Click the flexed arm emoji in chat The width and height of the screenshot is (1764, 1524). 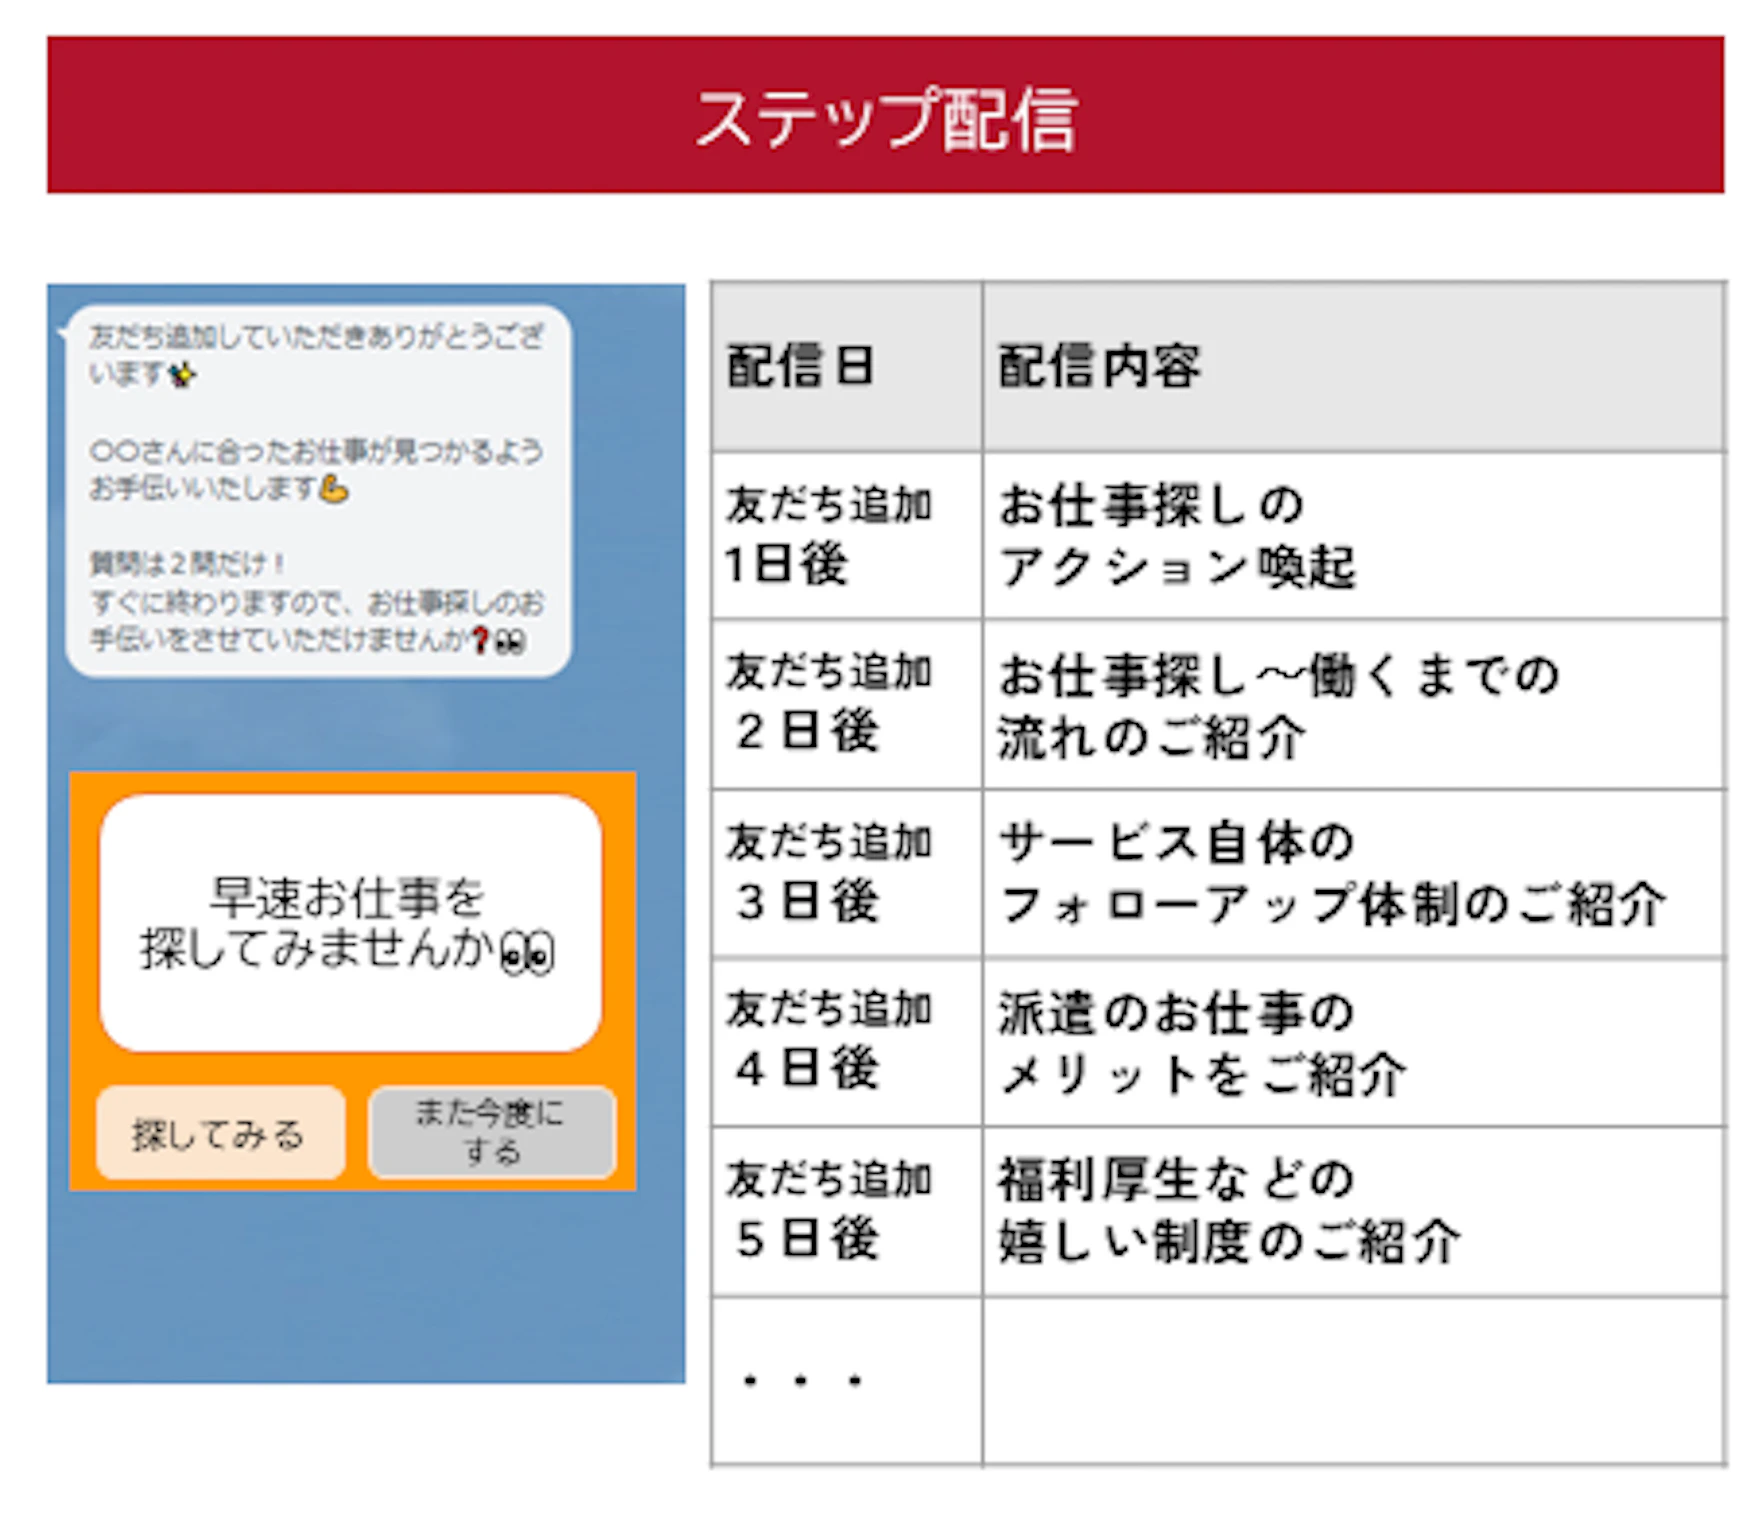[x=333, y=489]
